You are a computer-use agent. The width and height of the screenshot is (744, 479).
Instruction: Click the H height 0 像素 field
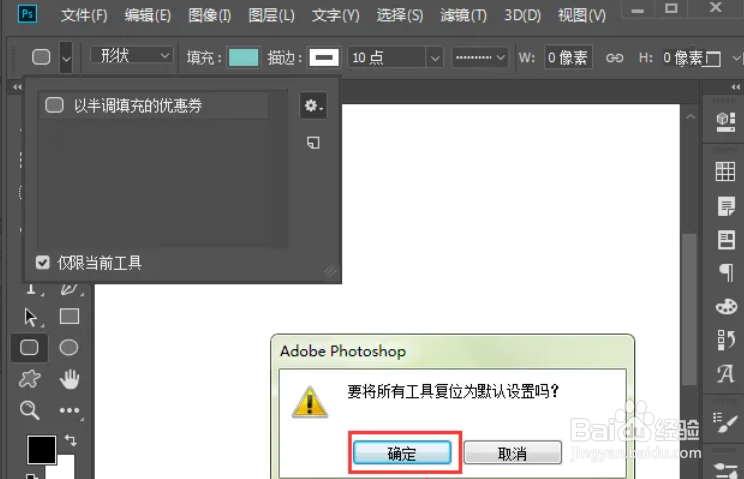pyautogui.click(x=682, y=58)
